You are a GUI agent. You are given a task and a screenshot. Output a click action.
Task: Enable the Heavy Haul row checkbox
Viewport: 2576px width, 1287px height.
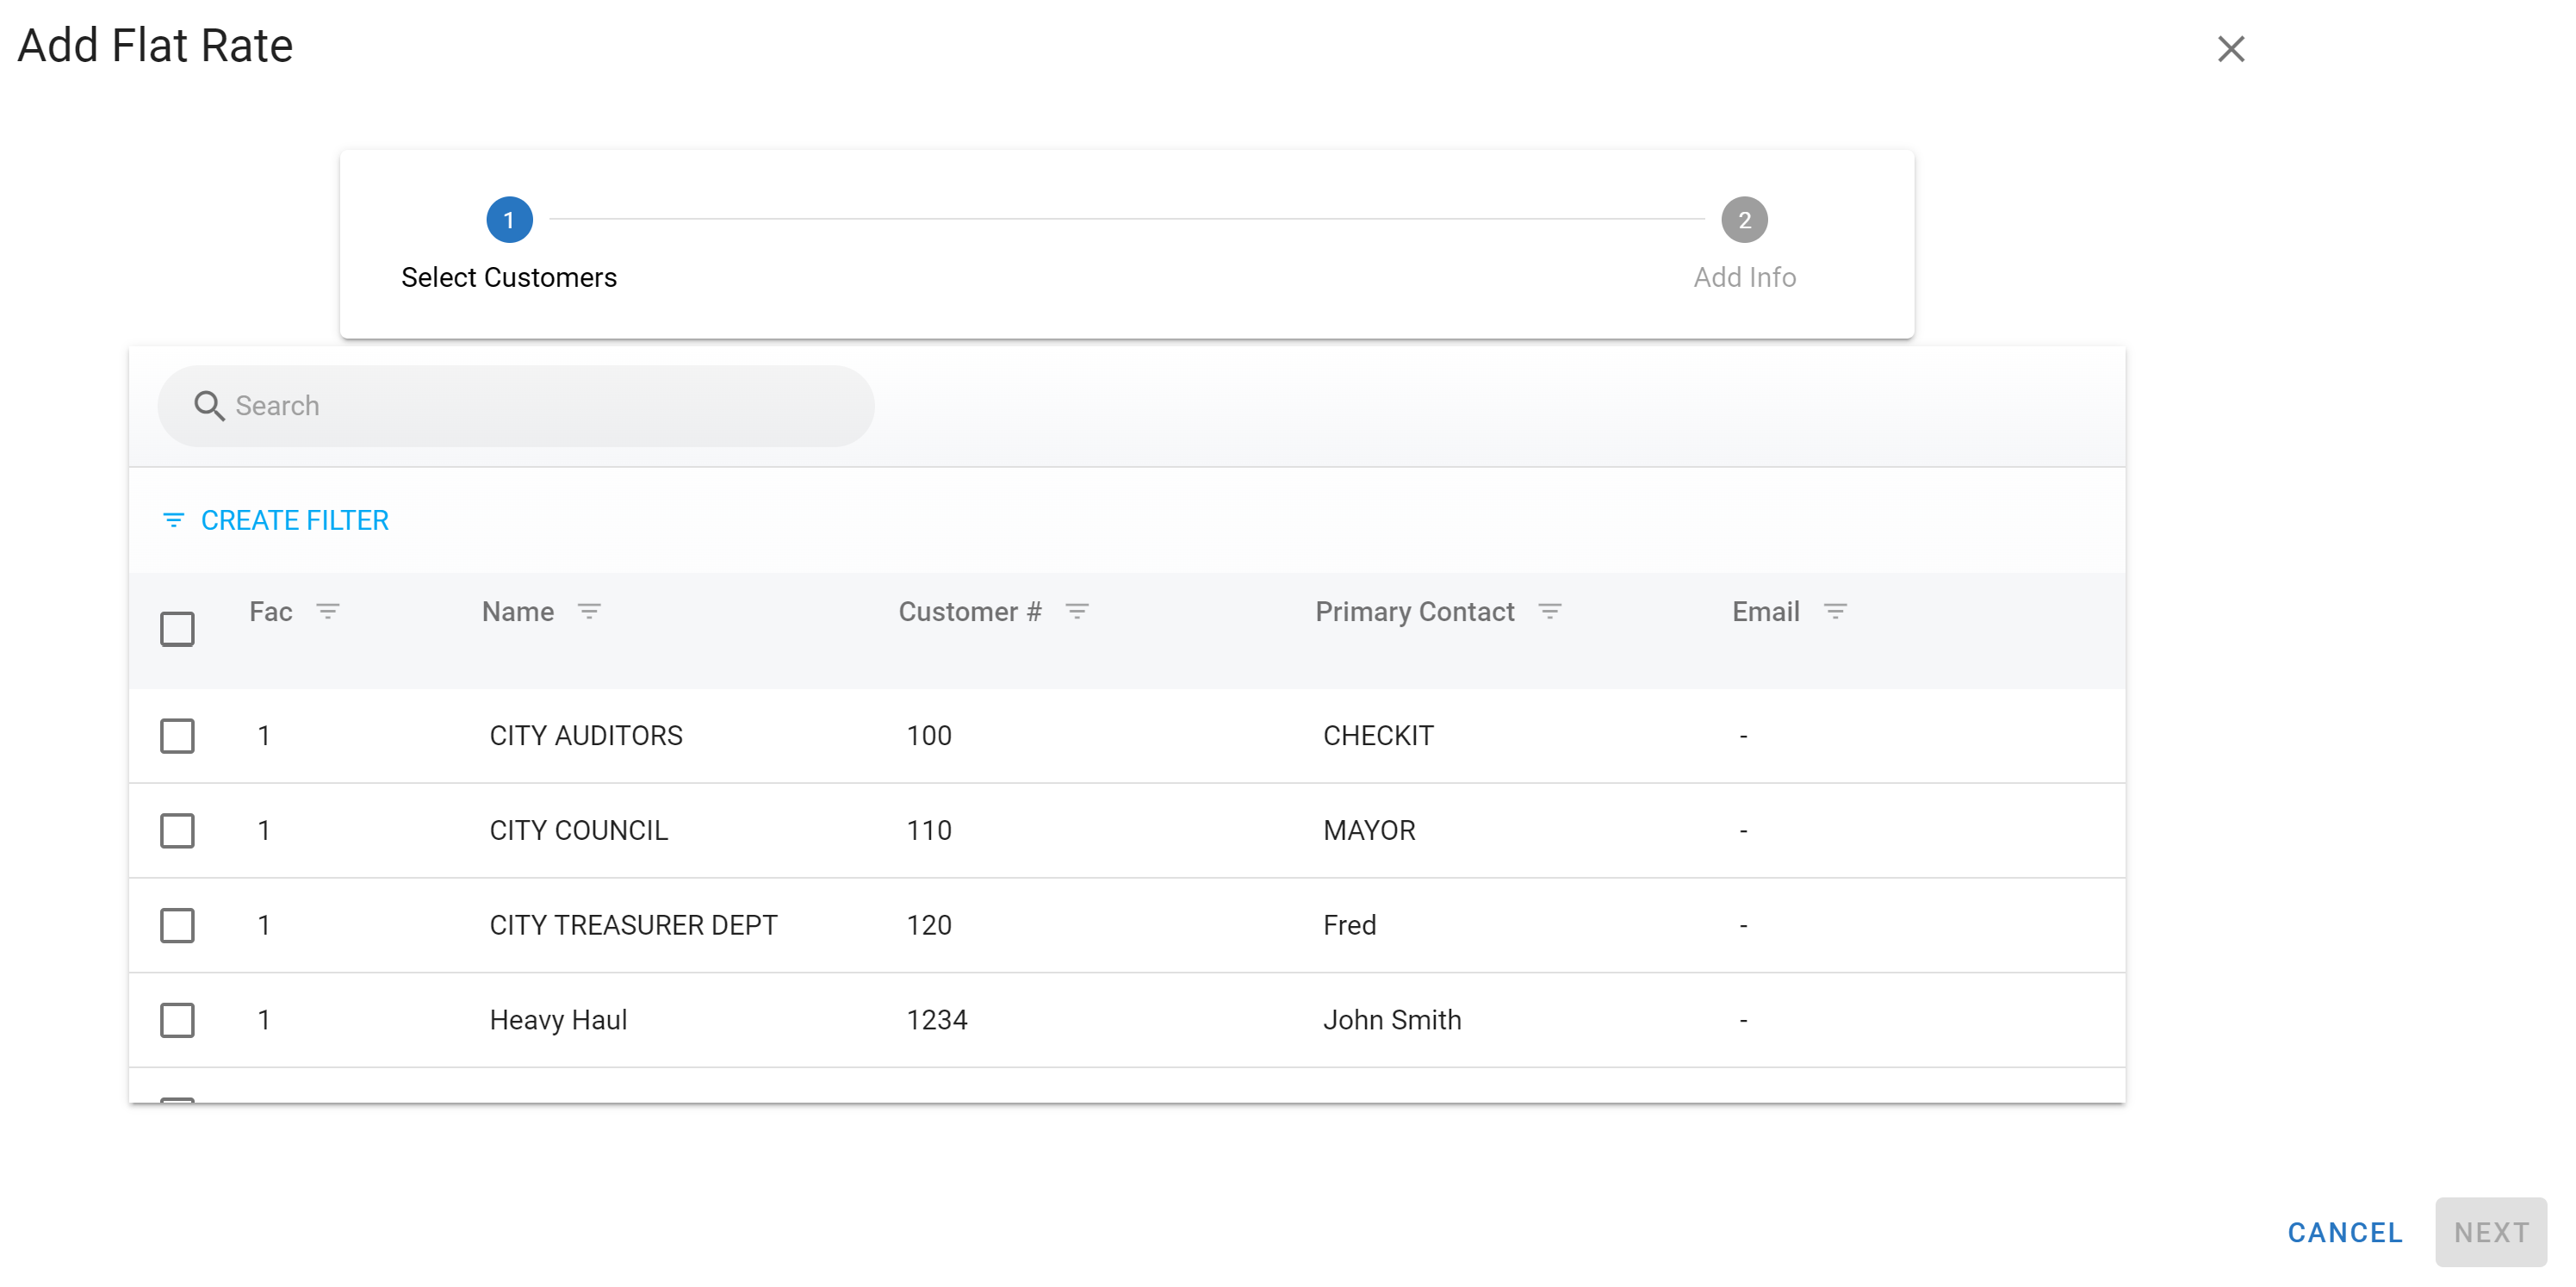[x=177, y=1020]
